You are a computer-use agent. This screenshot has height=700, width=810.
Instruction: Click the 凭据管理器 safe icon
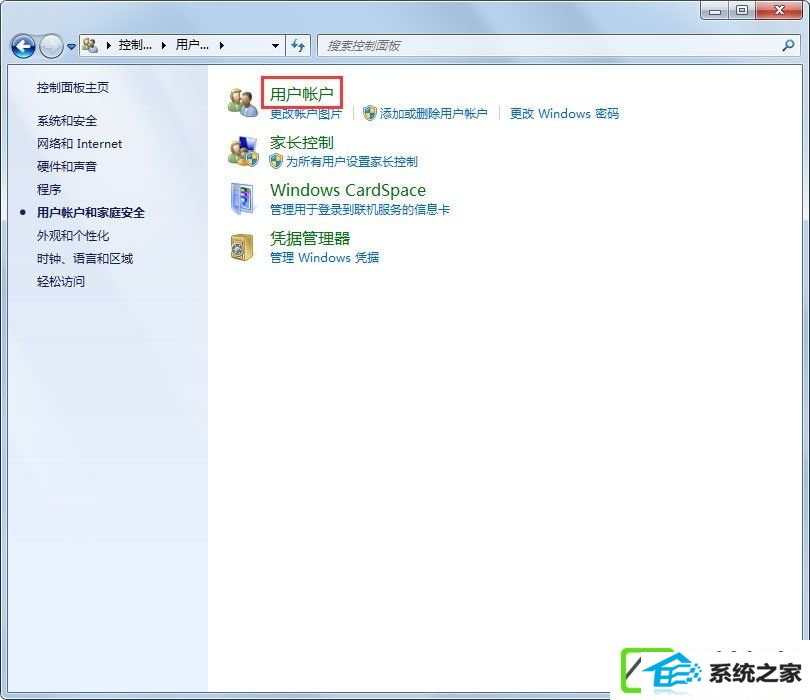point(242,247)
